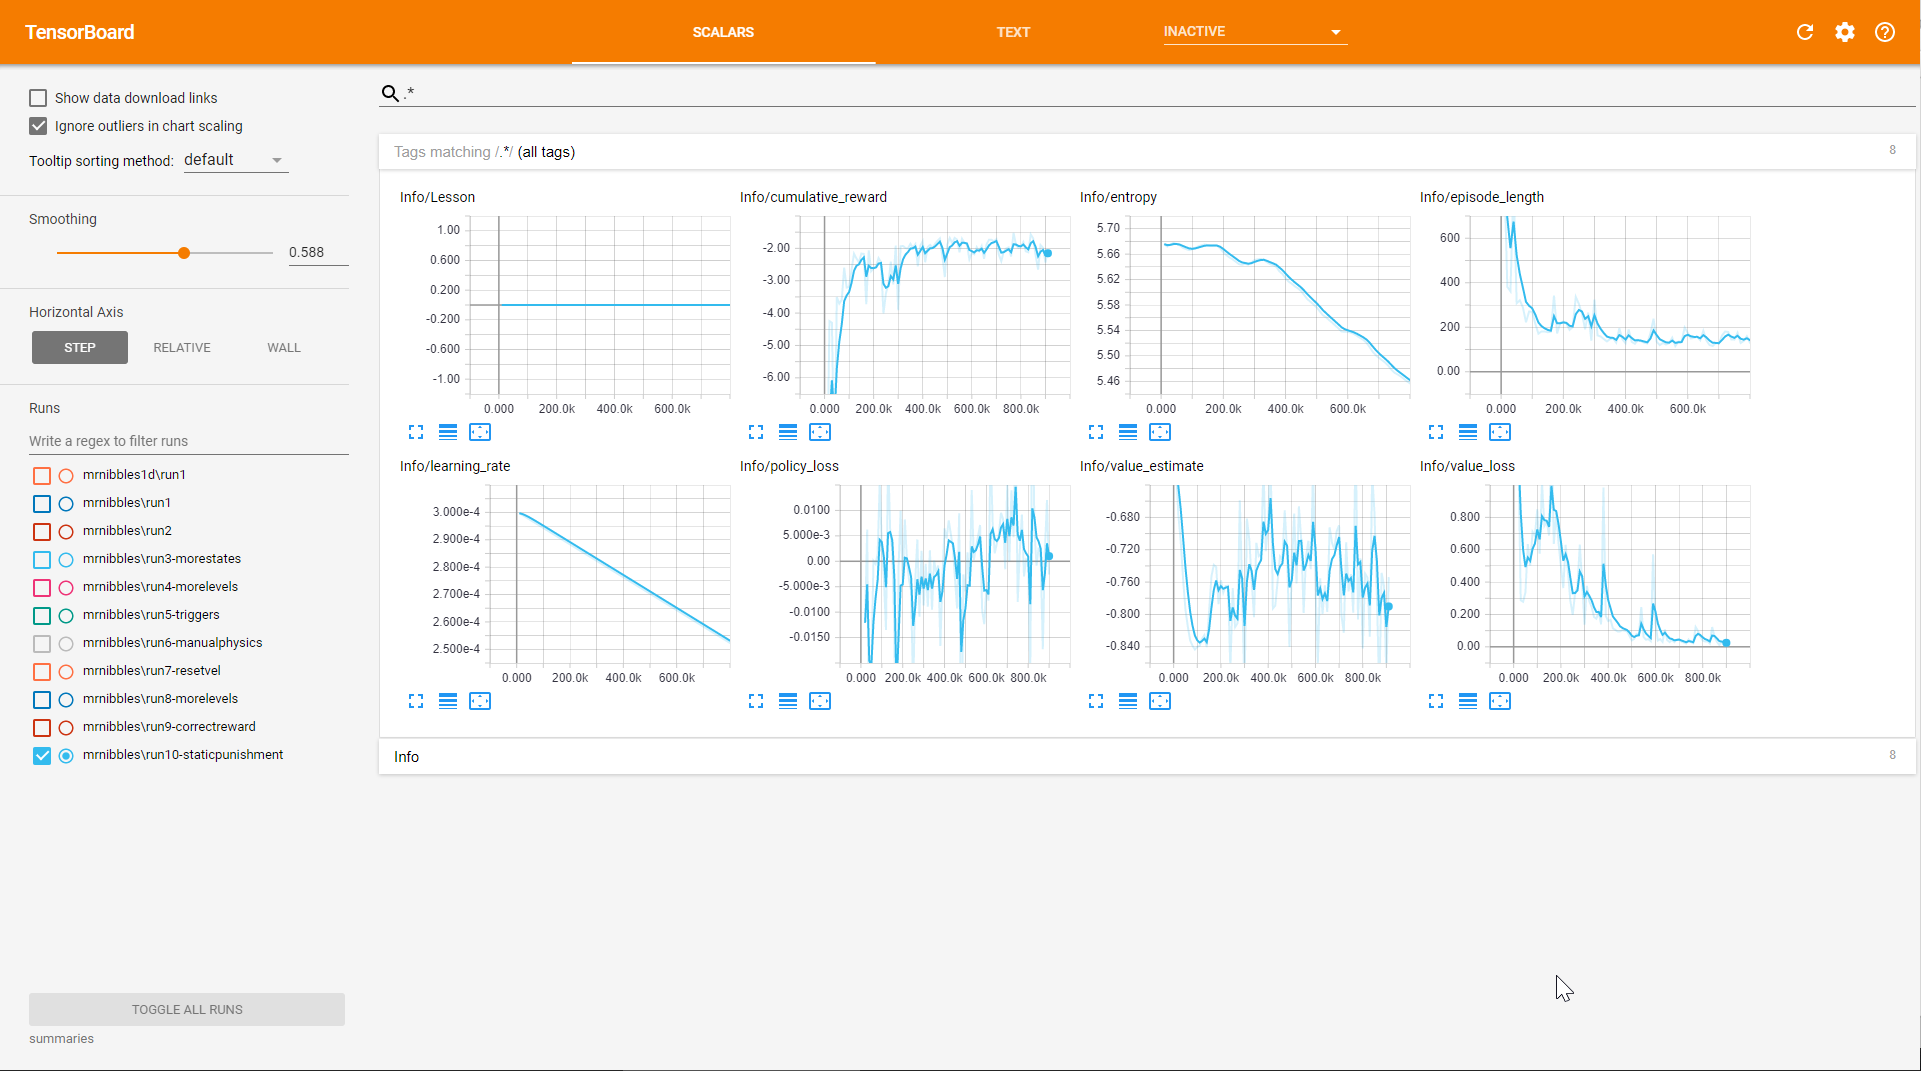Toggle y-axis log scale for Info/cumulative_reward
Screen dimensions: 1921x1071
point(788,432)
